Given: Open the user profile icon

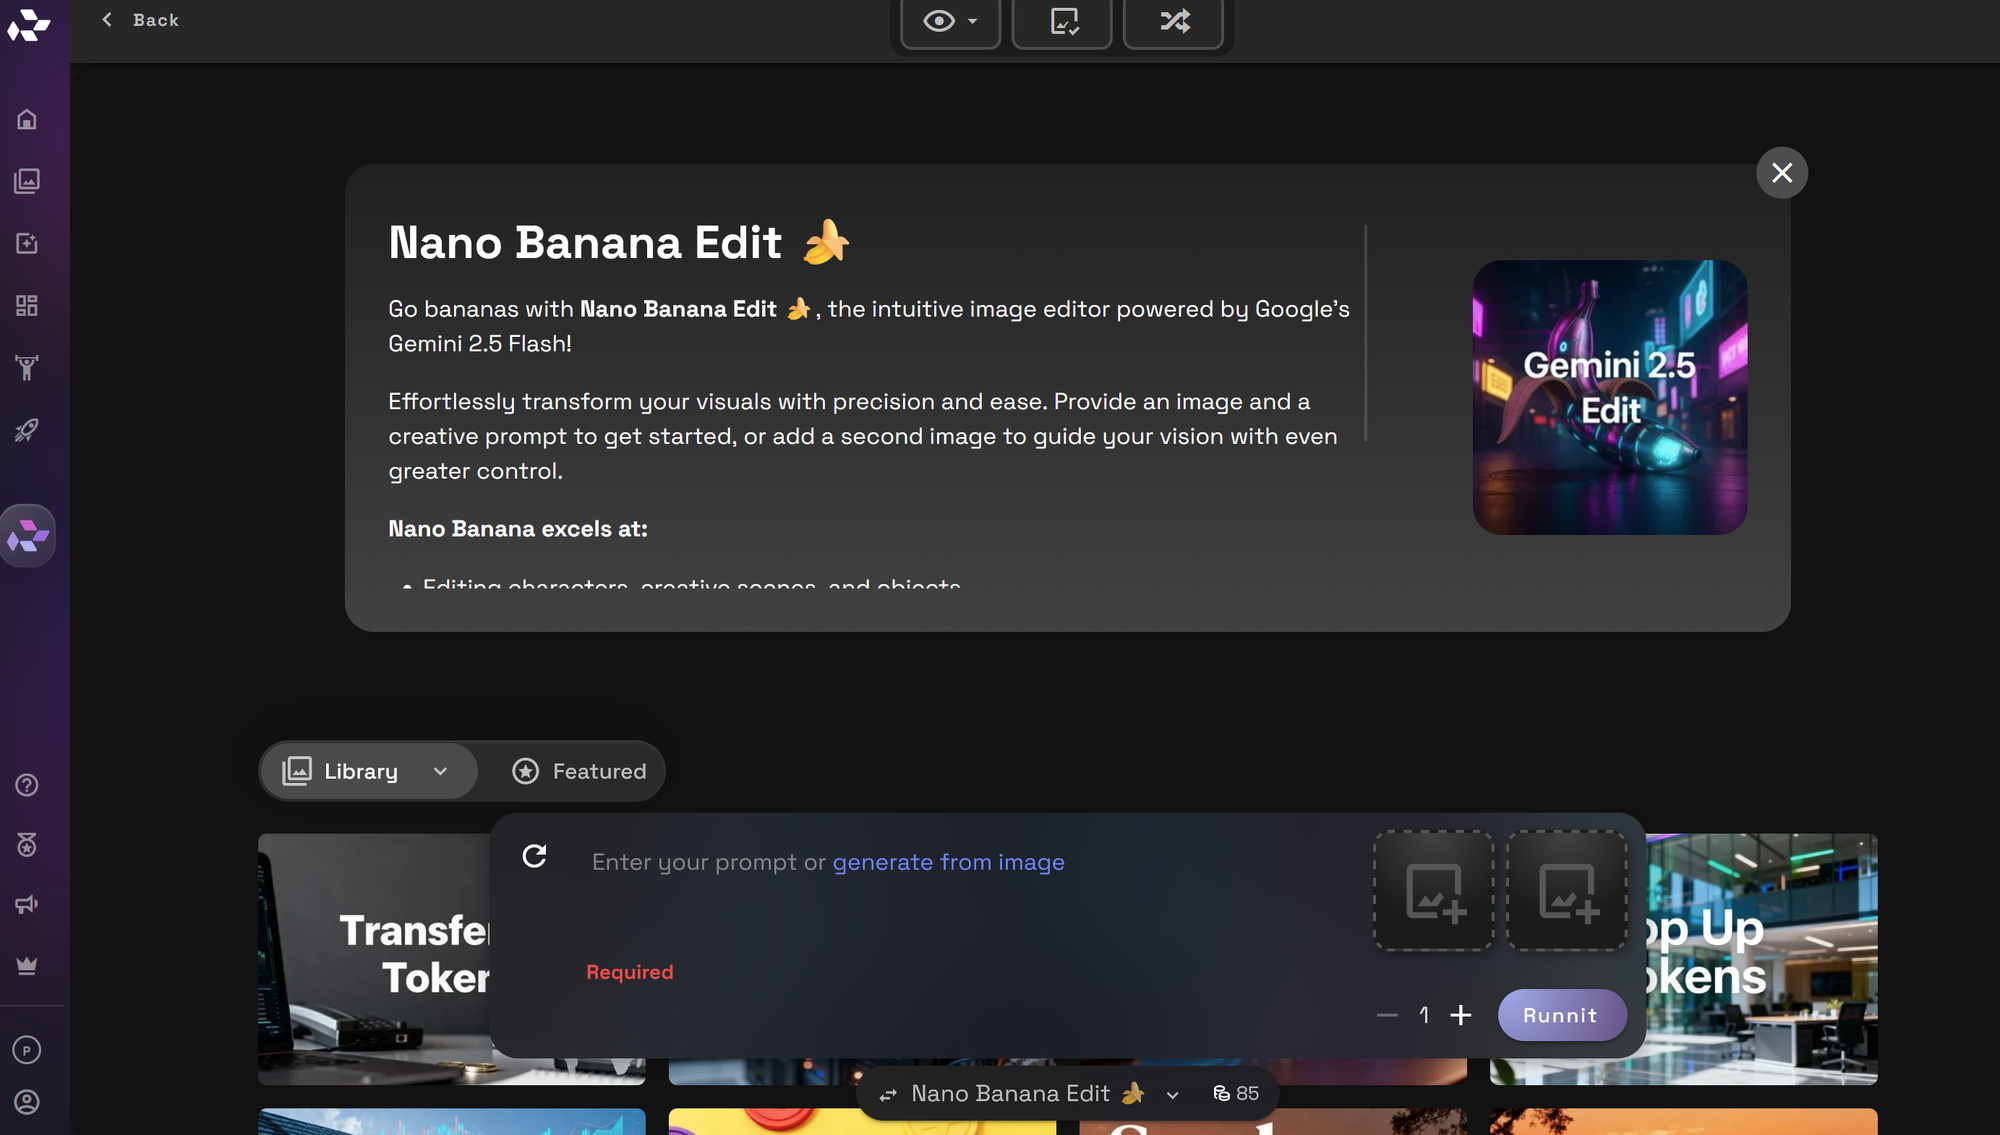Looking at the screenshot, I should (27, 1102).
